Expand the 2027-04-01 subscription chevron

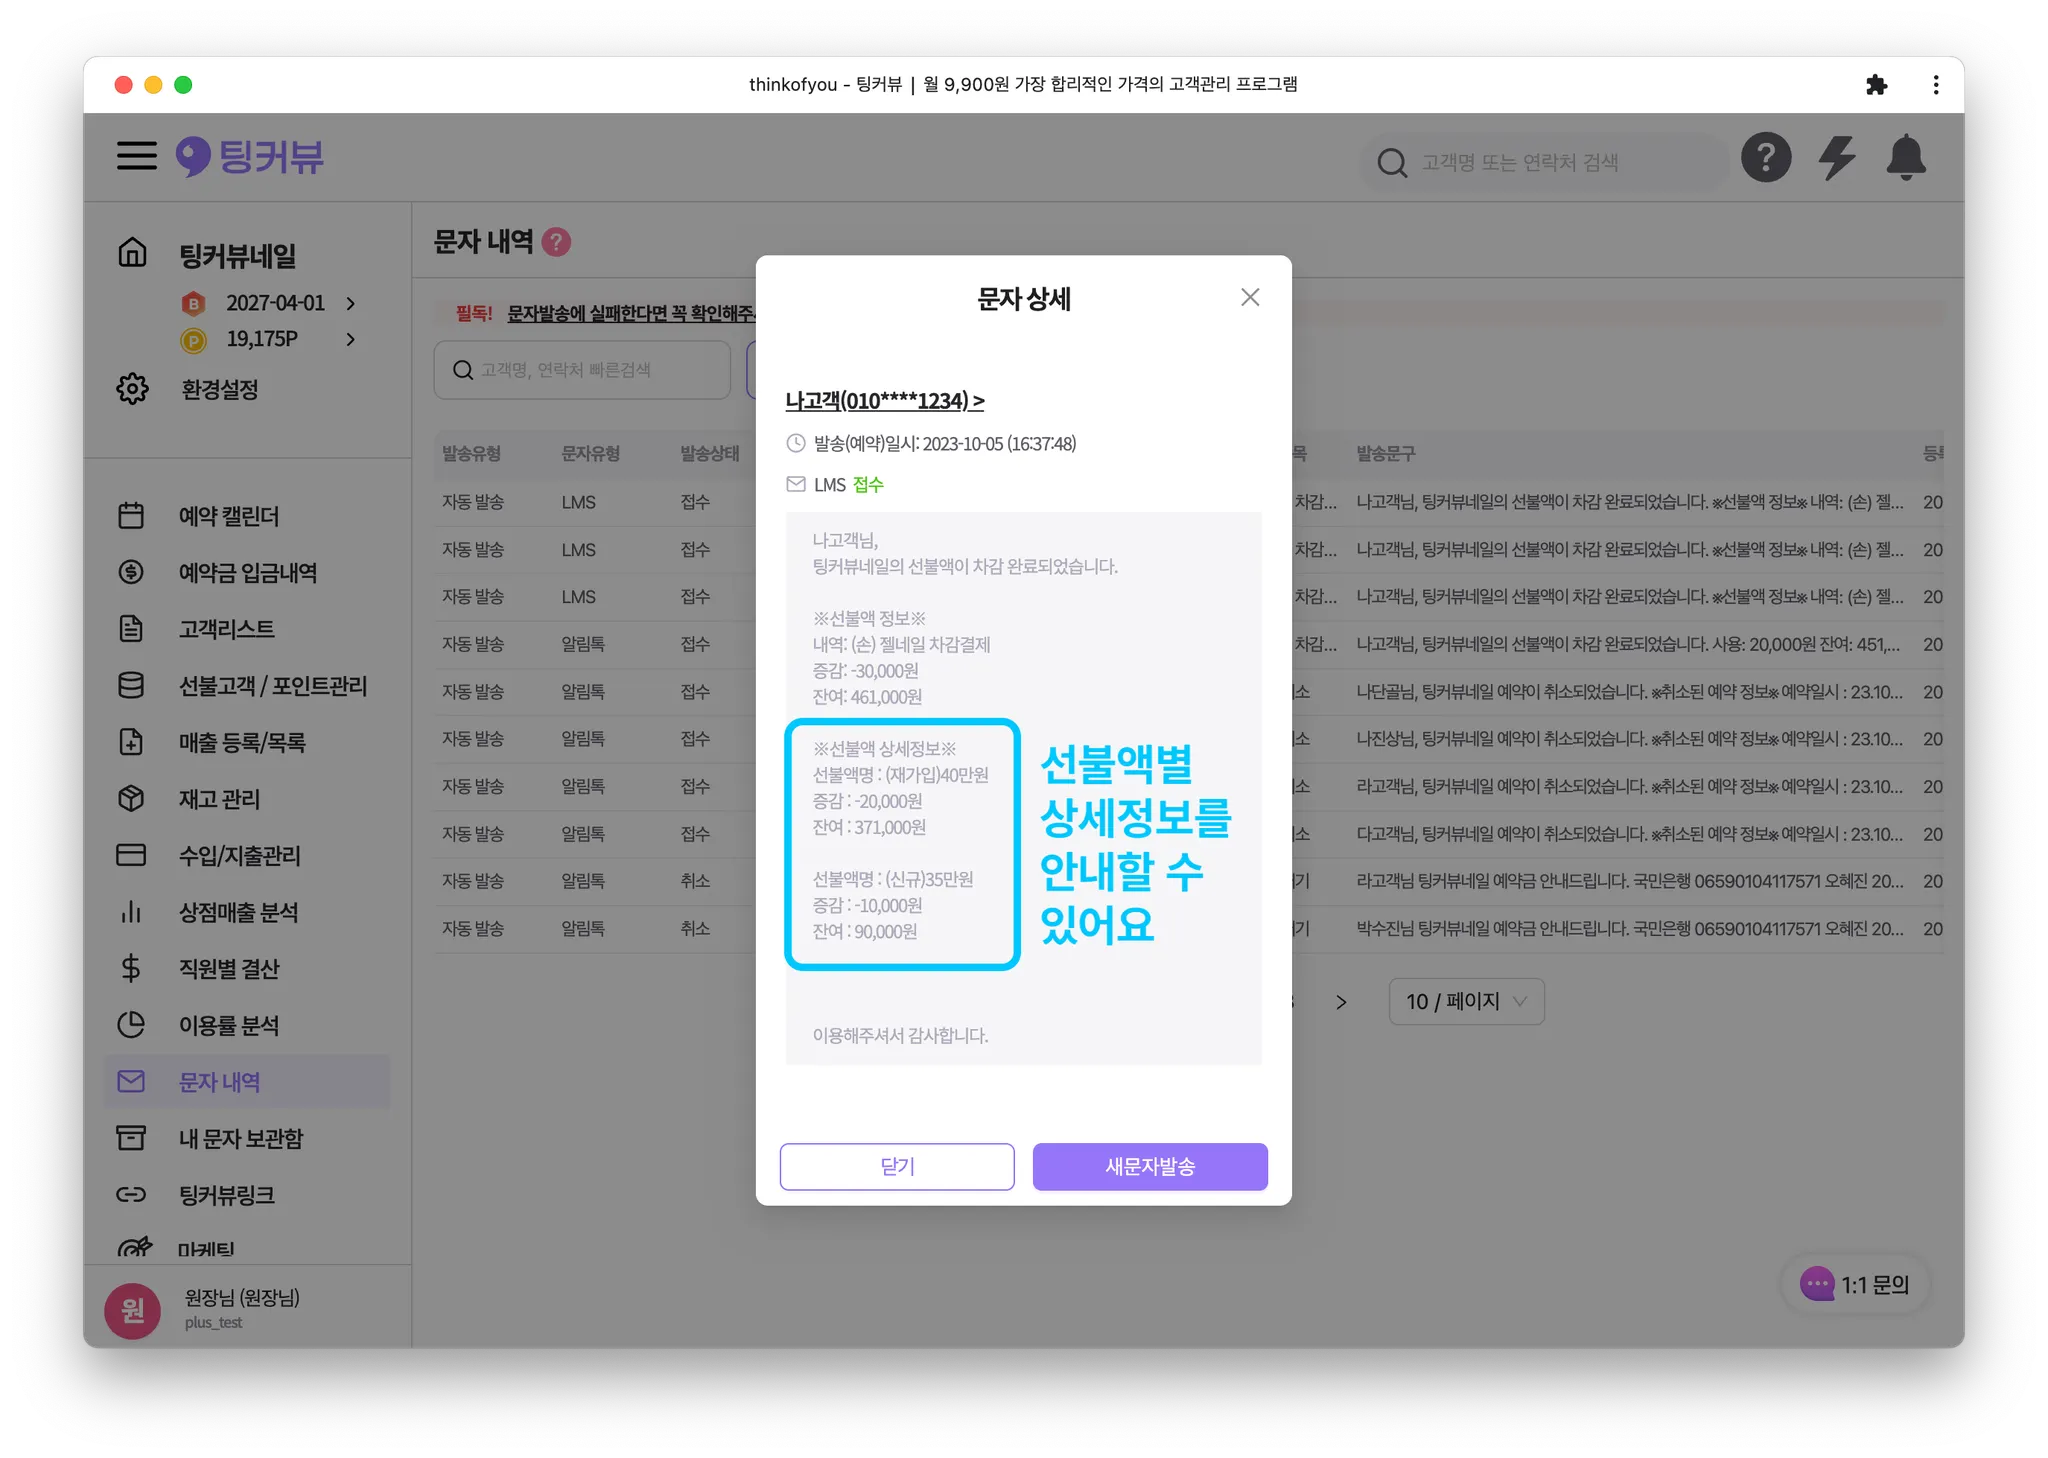click(351, 303)
